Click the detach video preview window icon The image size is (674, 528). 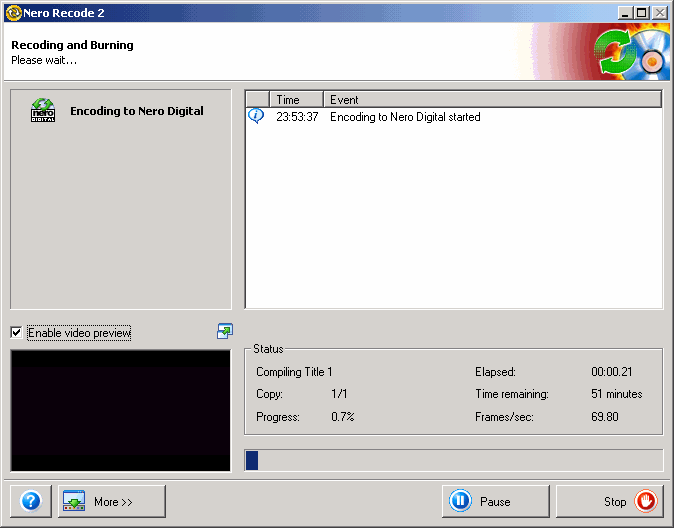pyautogui.click(x=224, y=331)
